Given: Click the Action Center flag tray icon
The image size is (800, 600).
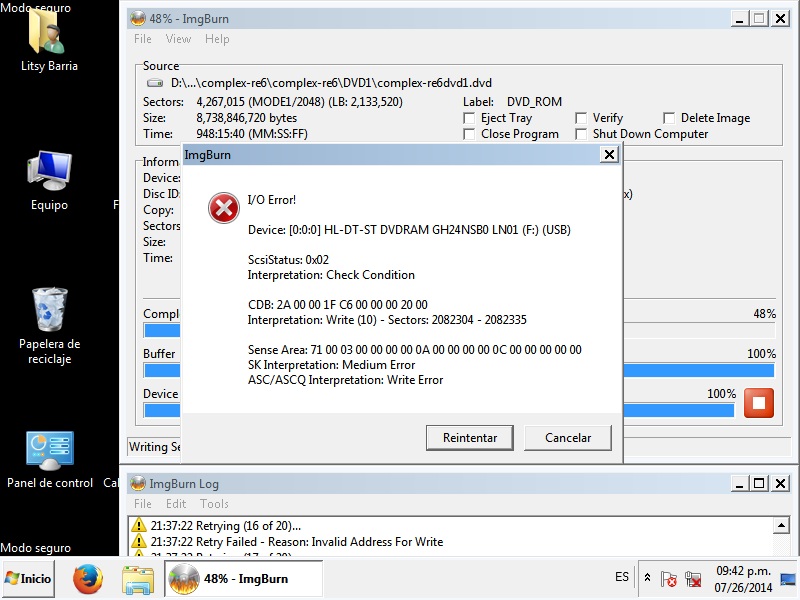Looking at the screenshot, I should 668,579.
